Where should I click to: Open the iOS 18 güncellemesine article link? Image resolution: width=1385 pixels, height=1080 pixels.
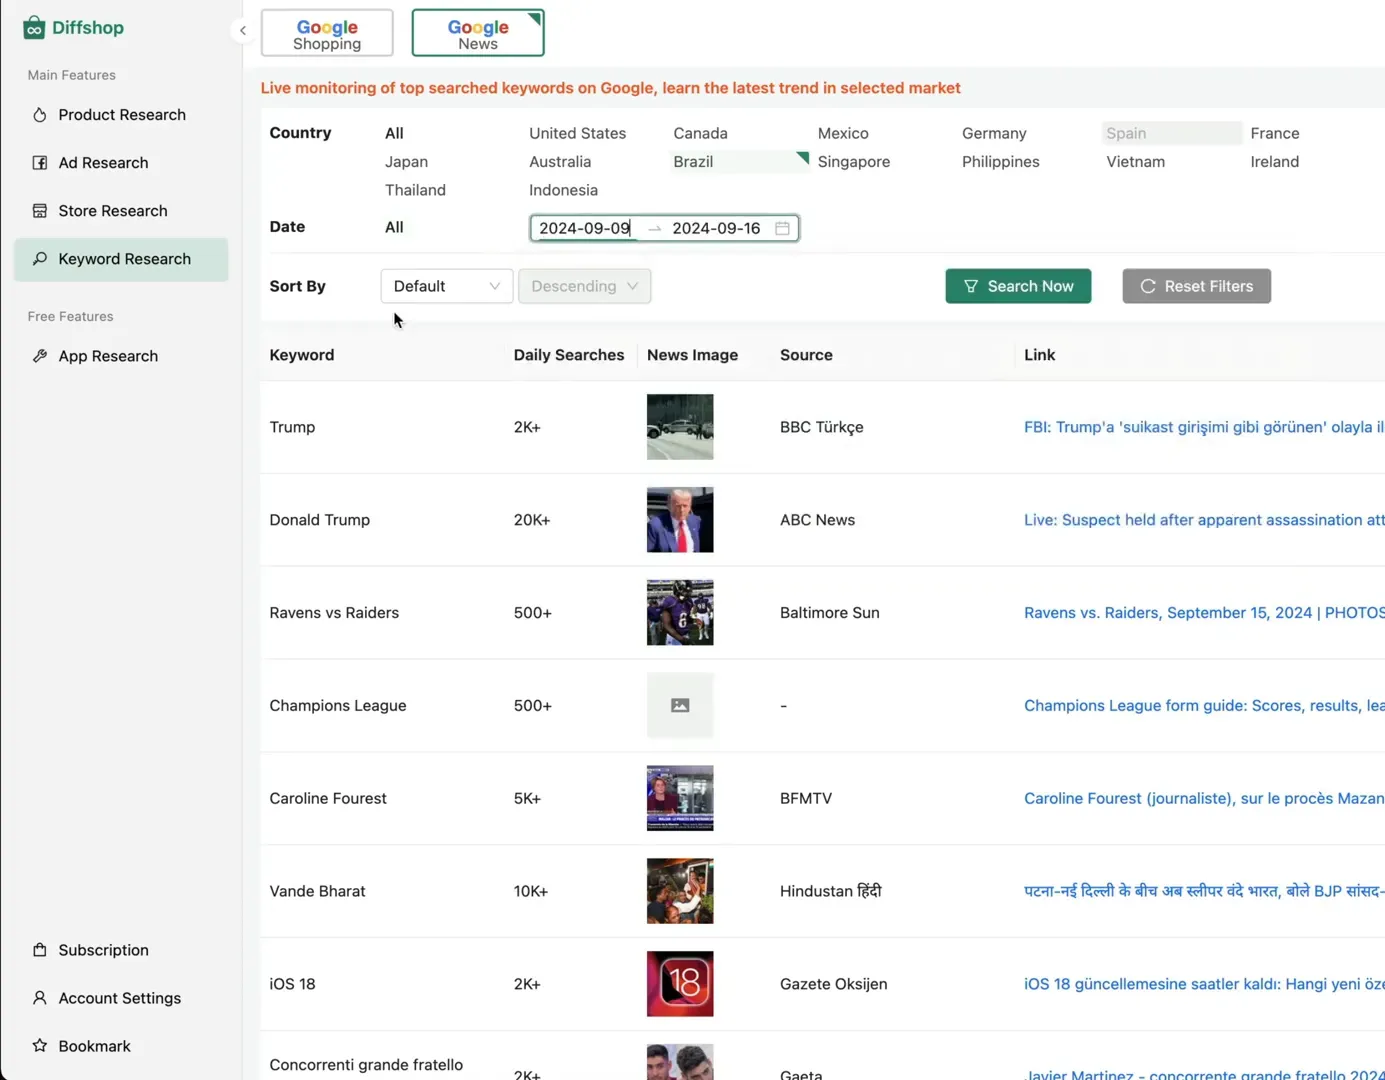click(1204, 984)
